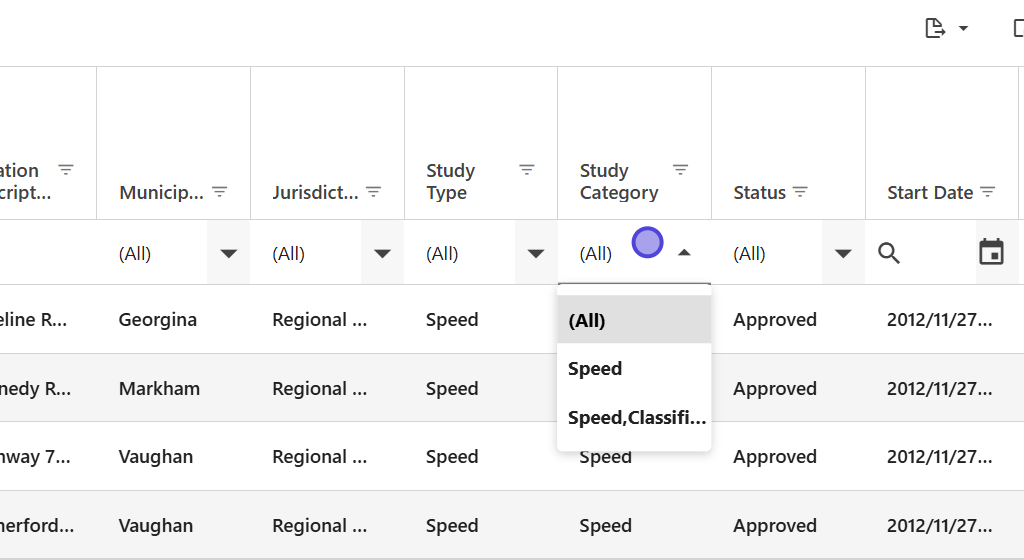Open the Status (All) filter dropdown
This screenshot has height=559, width=1024.
point(843,254)
